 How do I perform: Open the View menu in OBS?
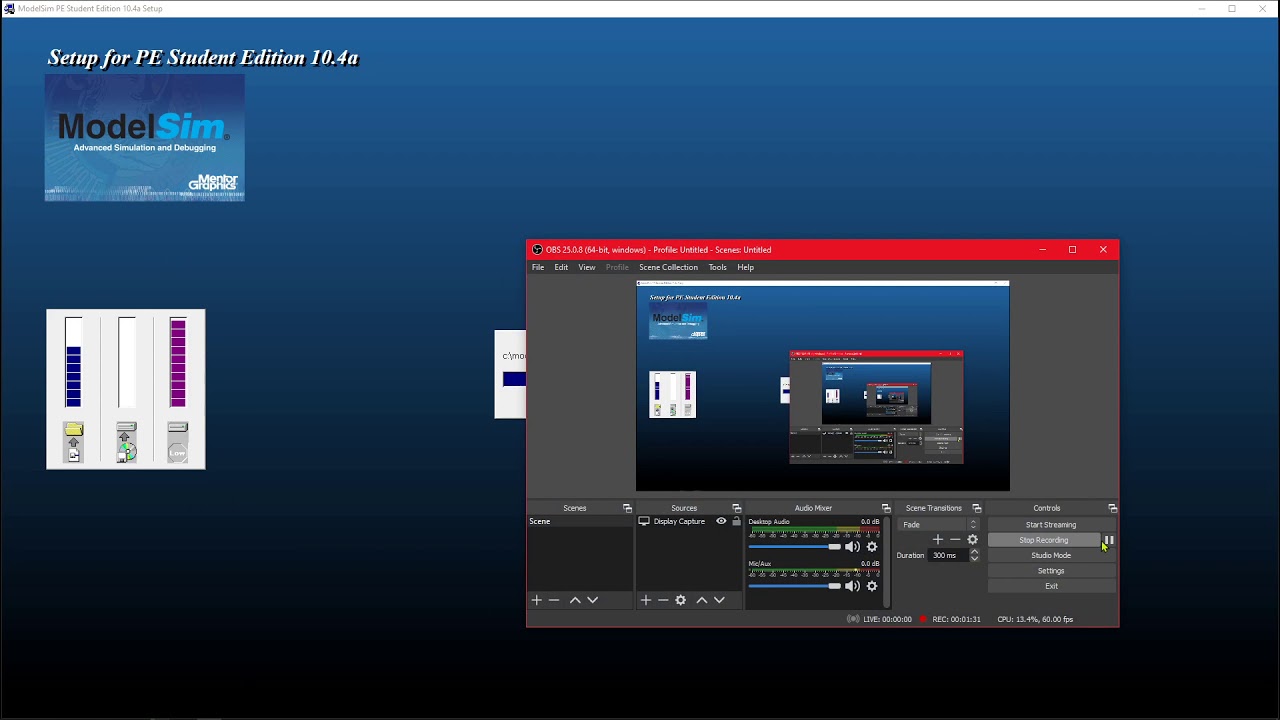[587, 267]
